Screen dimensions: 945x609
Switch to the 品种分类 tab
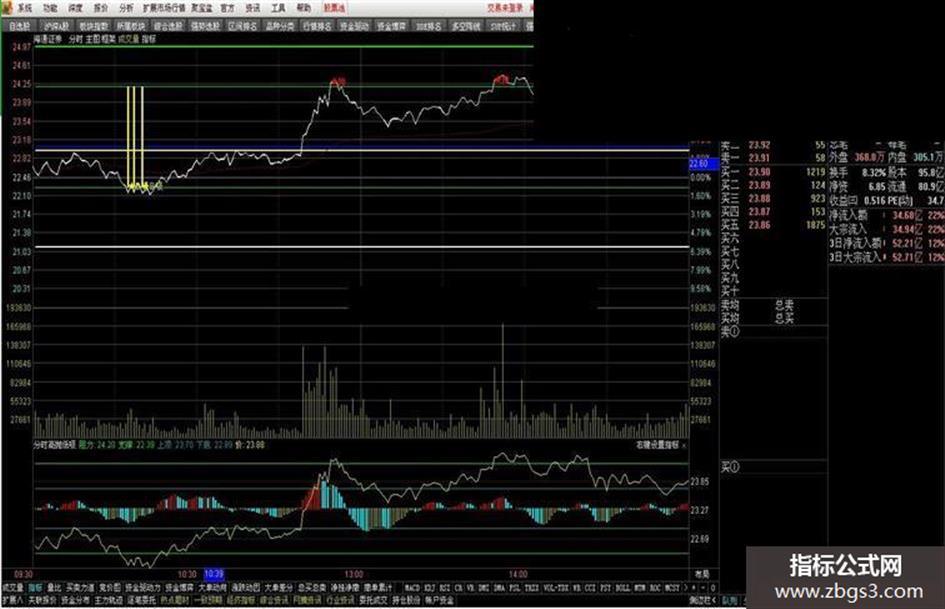[280, 26]
